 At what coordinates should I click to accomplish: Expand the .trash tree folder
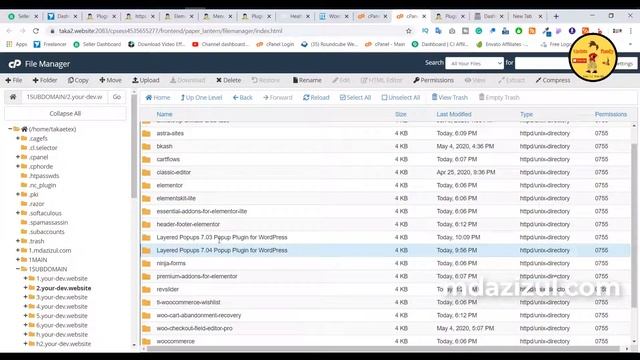coord(18,241)
